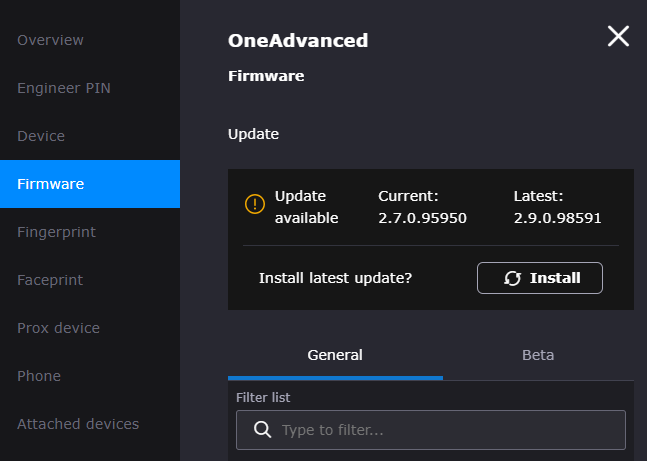The width and height of the screenshot is (647, 461).
Task: Close the OneAdvanced panel with X
Action: (618, 37)
